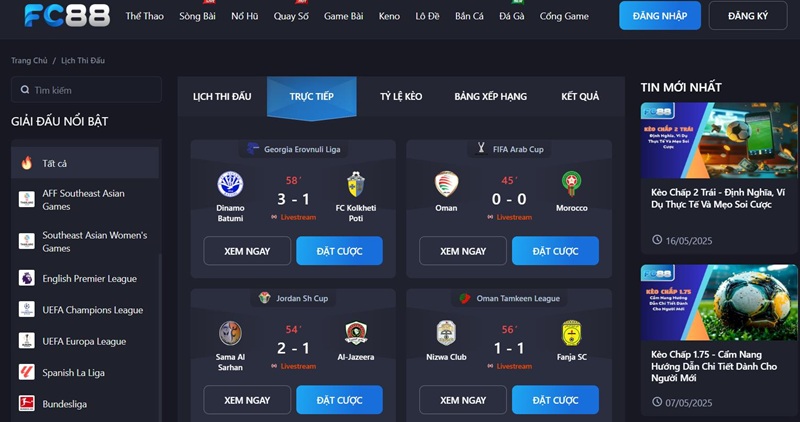Open English Premier League icon in sidebar
800x422 pixels.
click(x=27, y=278)
